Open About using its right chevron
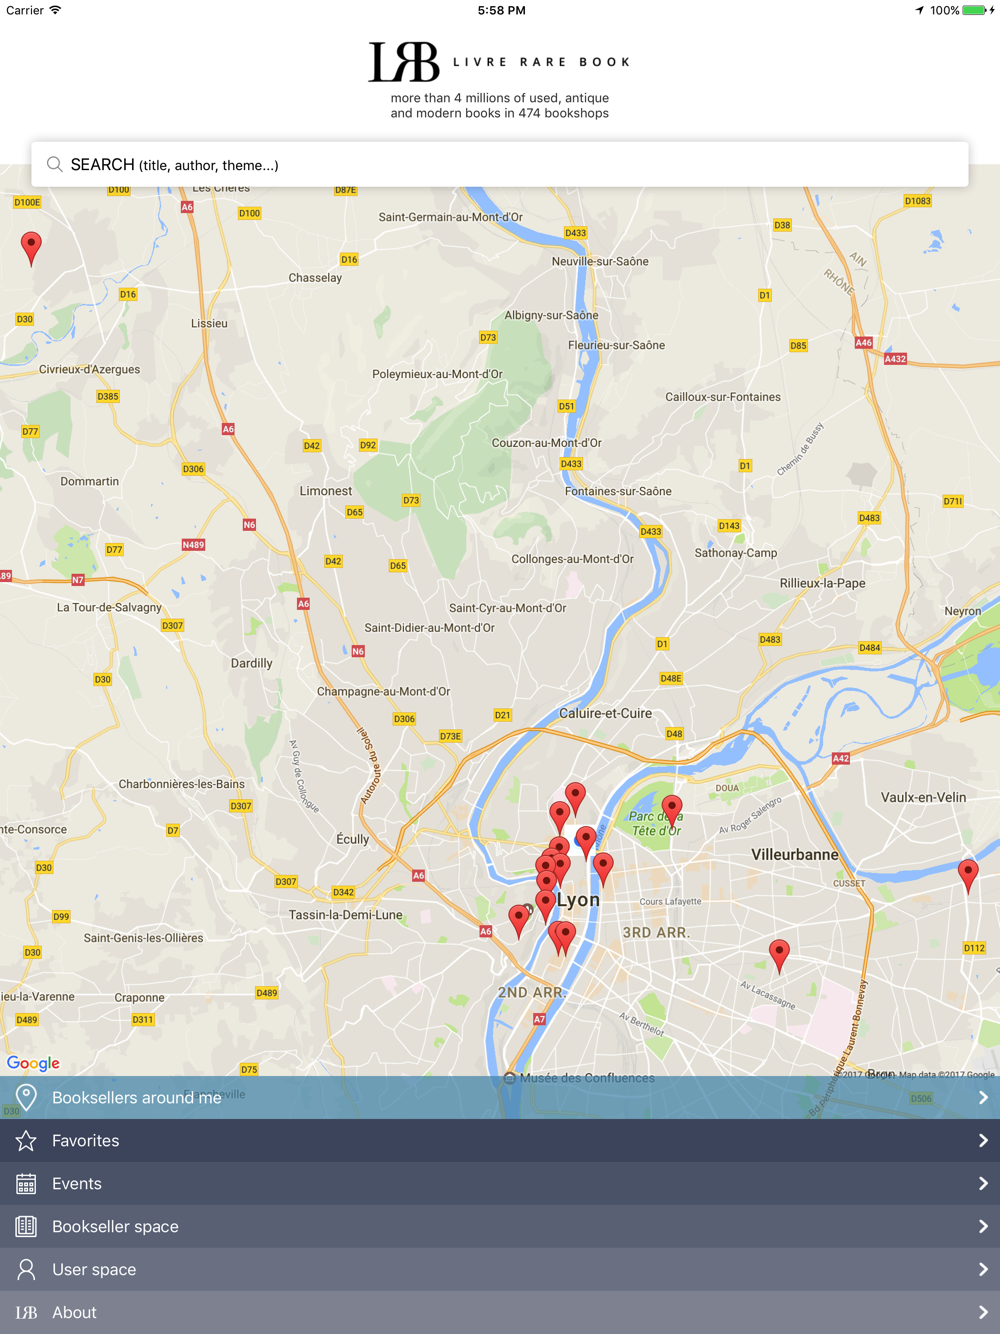Viewport: 1000px width, 1334px height. click(983, 1312)
